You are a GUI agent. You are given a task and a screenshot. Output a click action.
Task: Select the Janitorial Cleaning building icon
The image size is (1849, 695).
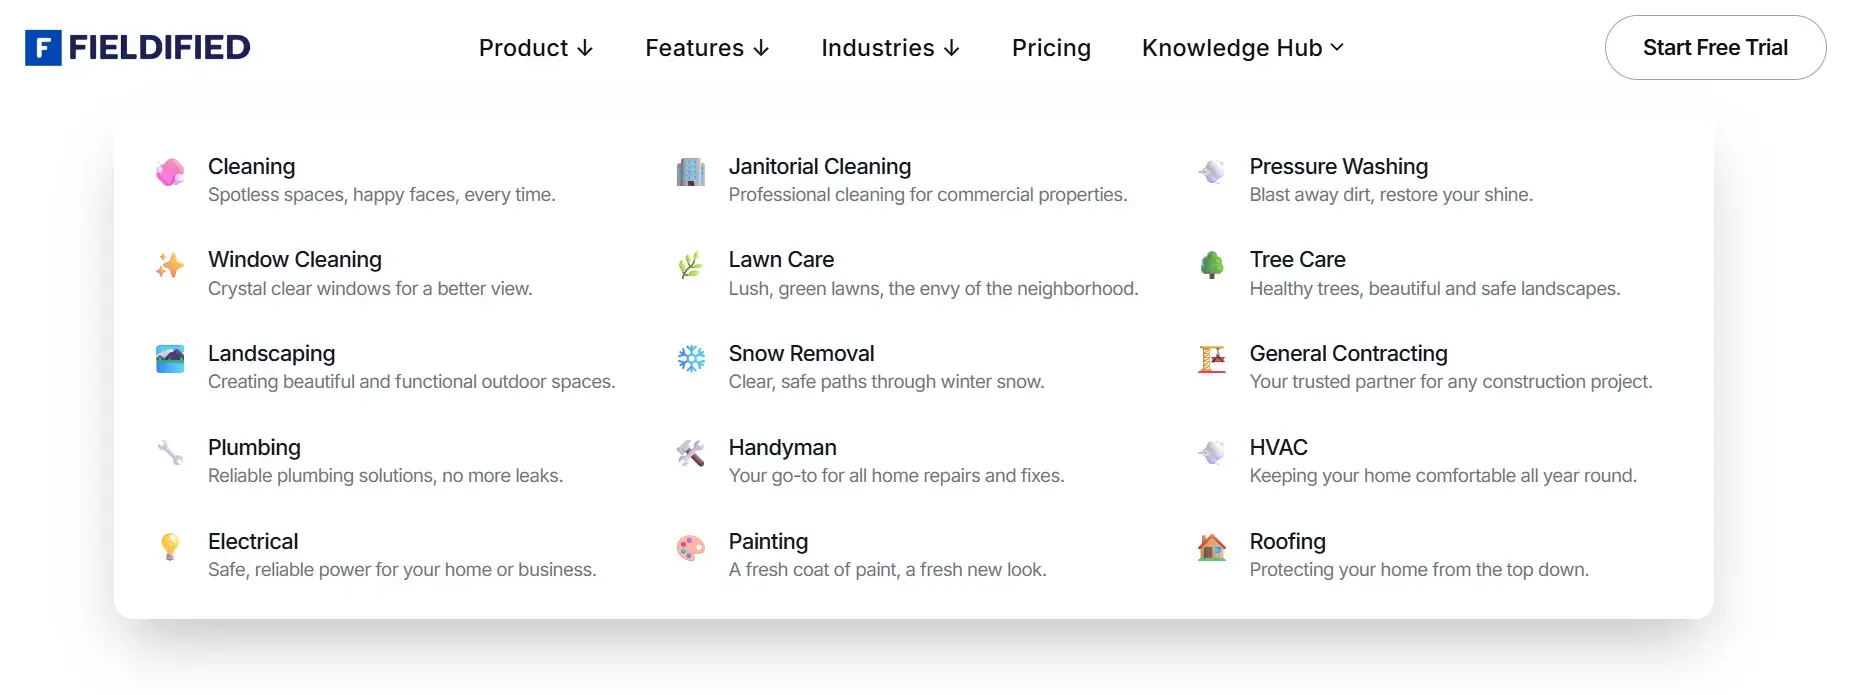click(x=690, y=172)
